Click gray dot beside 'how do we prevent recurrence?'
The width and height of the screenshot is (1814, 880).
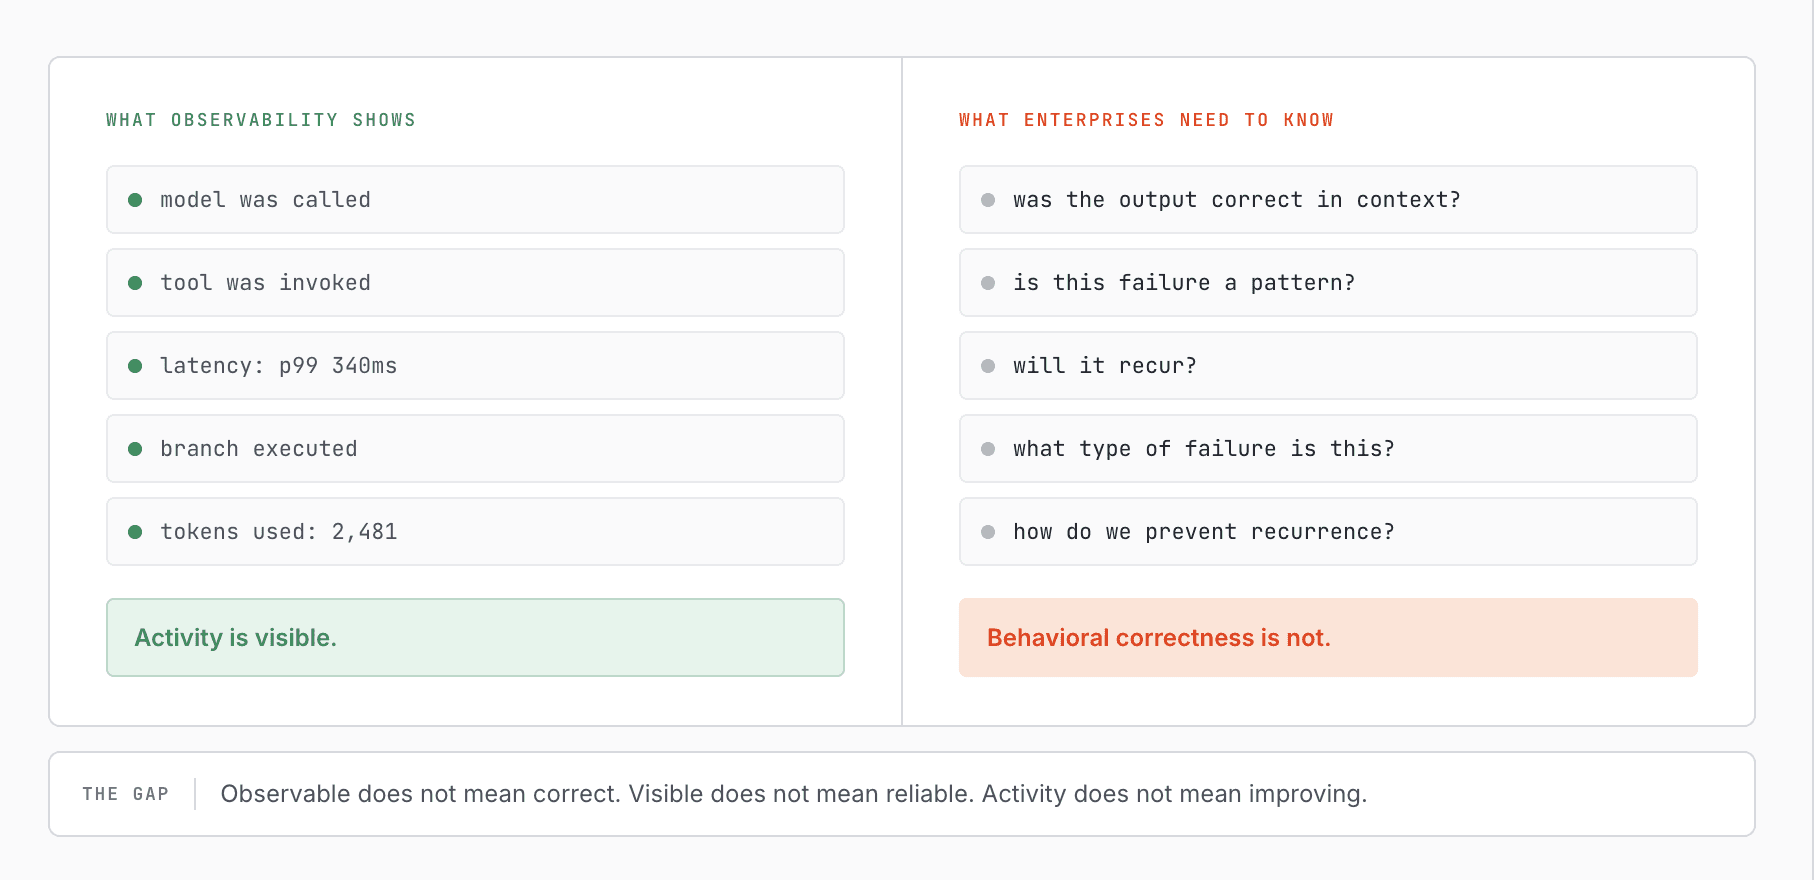pyautogui.click(x=988, y=532)
